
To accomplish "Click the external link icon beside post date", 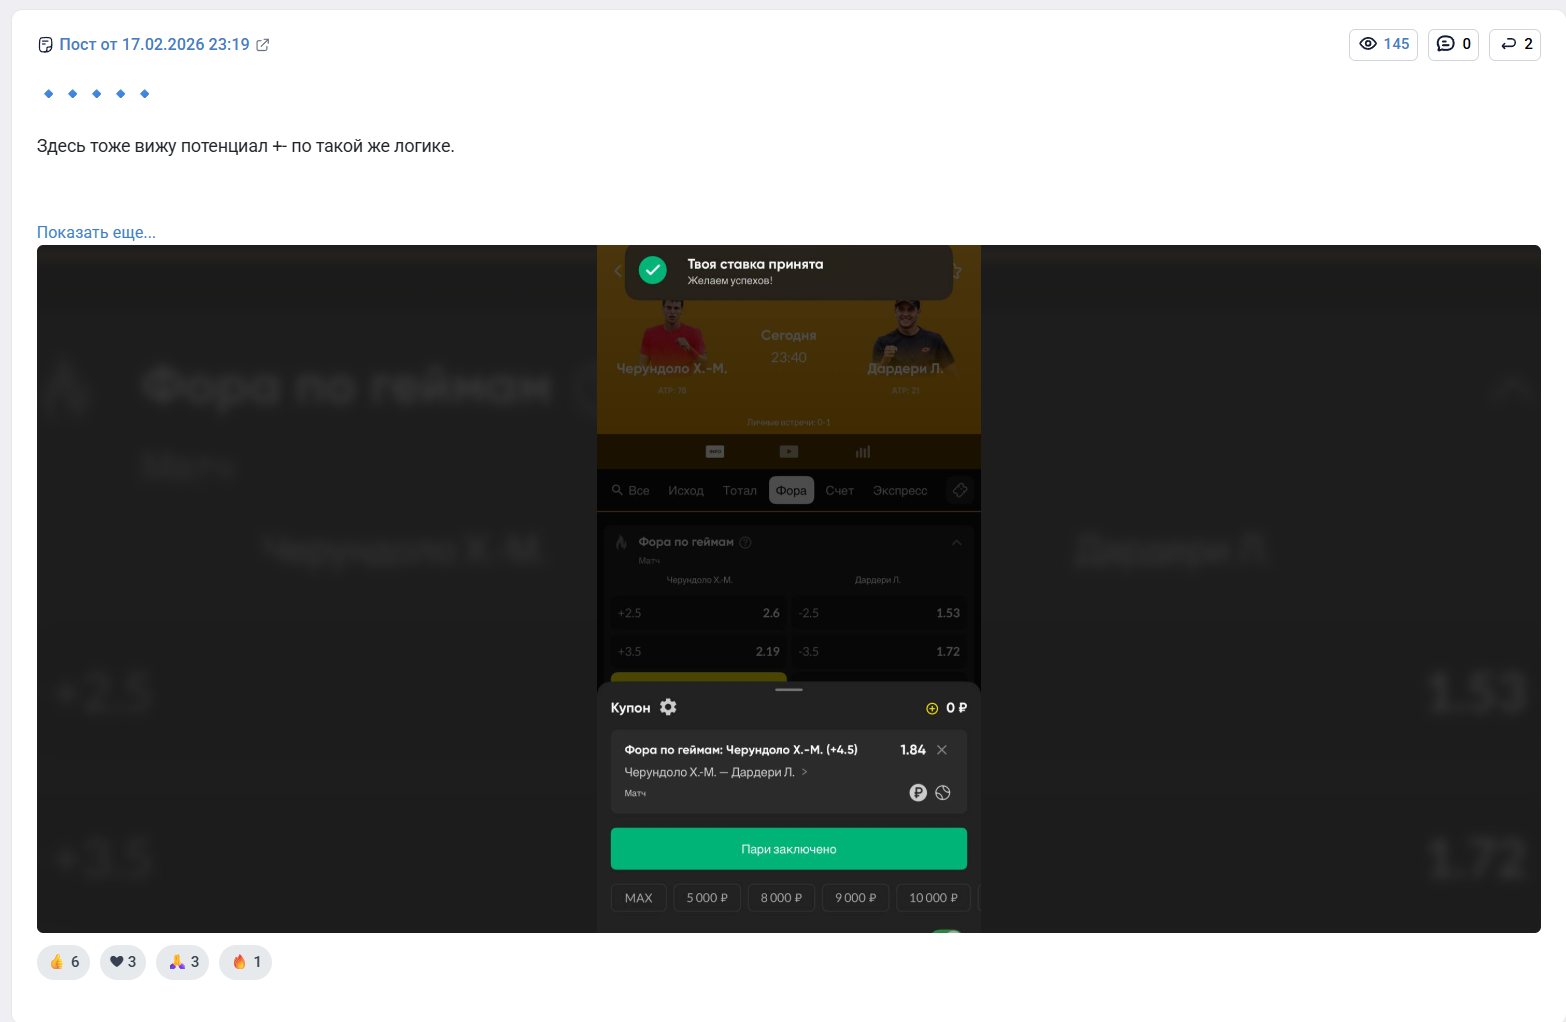I will tap(263, 45).
